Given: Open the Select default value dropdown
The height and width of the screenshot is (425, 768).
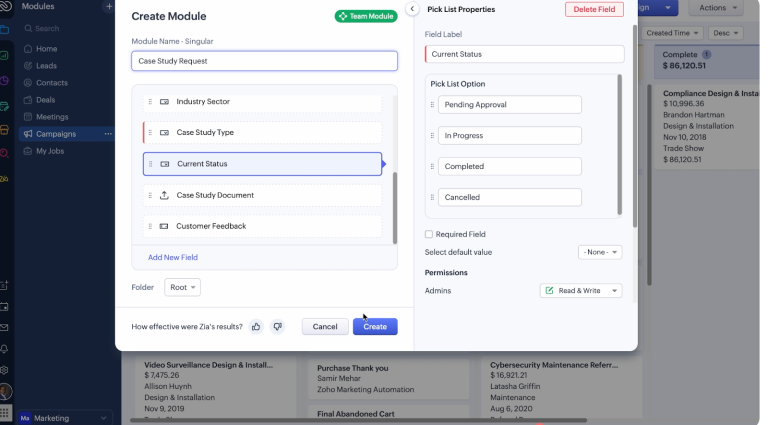Looking at the screenshot, I should 600,252.
